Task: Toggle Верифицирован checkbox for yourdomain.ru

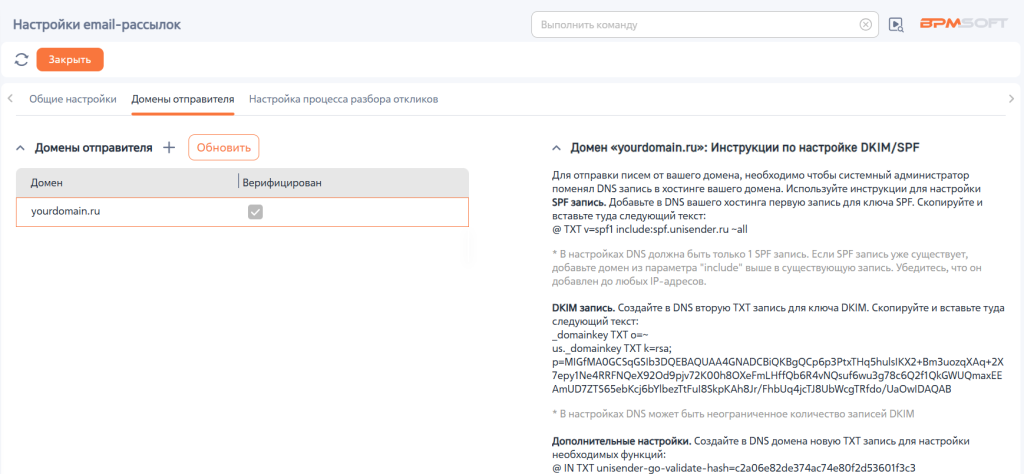Action: tap(255, 212)
